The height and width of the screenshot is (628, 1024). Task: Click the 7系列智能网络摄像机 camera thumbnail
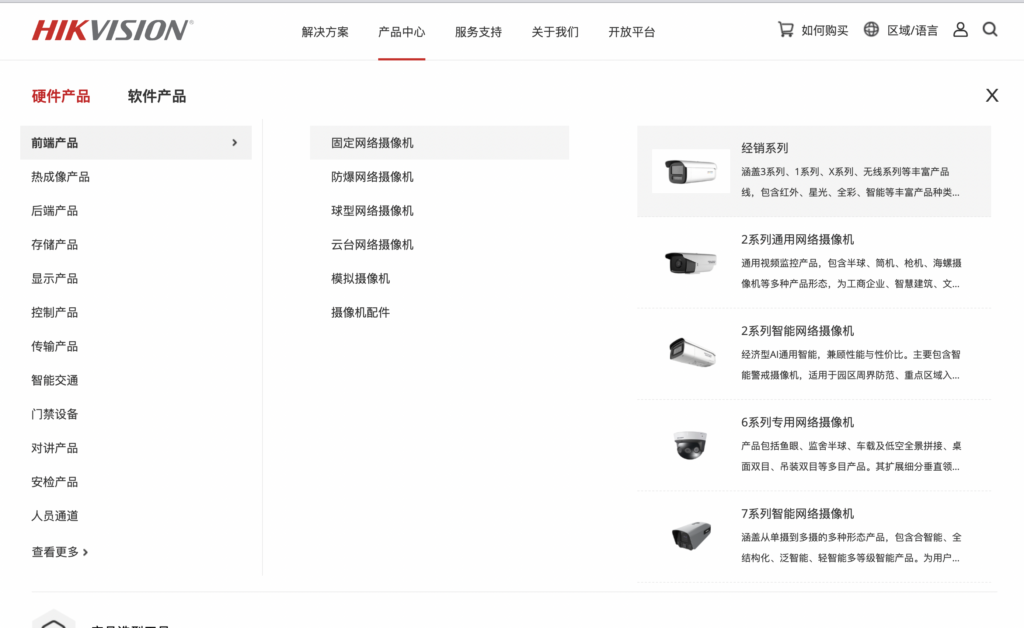click(x=692, y=536)
